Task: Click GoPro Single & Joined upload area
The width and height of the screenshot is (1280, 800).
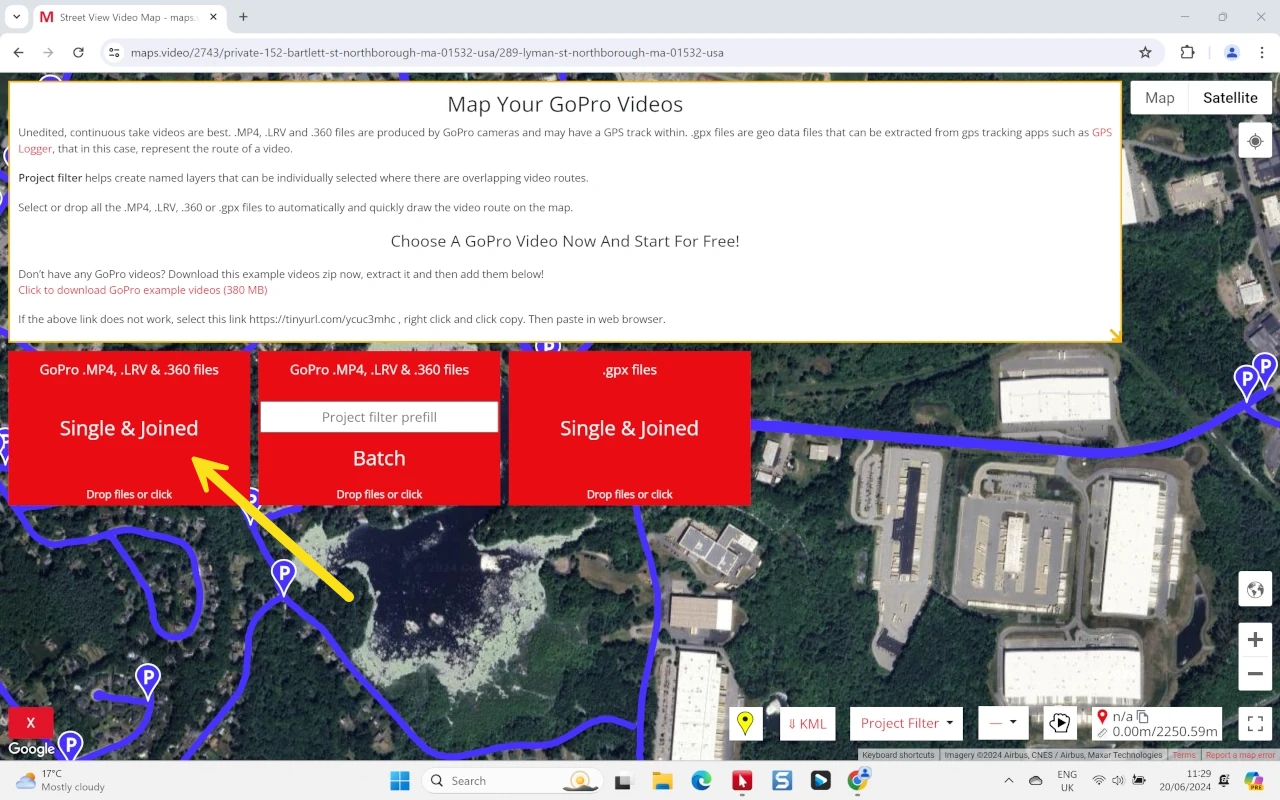Action: coord(129,428)
